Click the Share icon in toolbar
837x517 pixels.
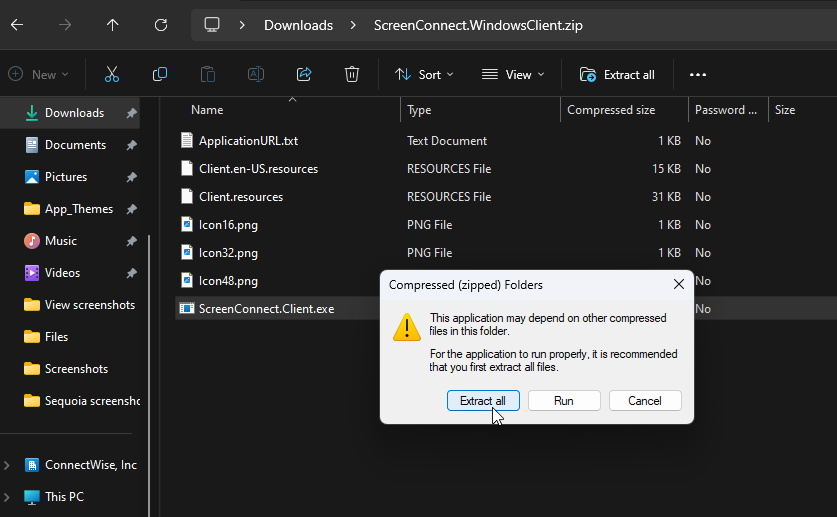pyautogui.click(x=304, y=74)
